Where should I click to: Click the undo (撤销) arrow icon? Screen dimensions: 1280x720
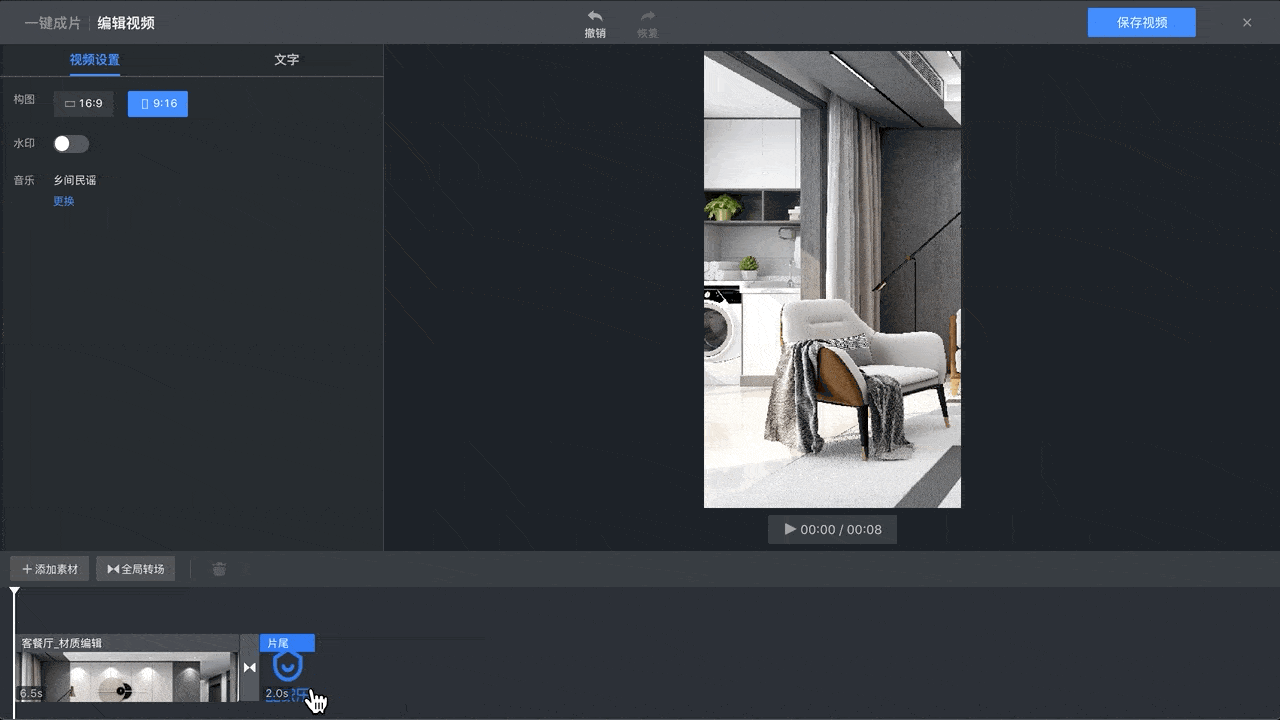[x=595, y=17]
